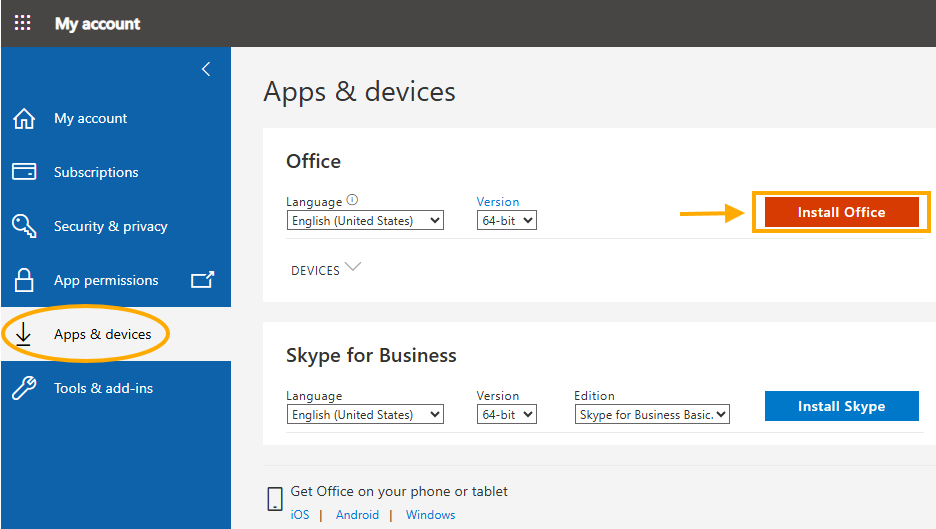Viewport: 936px width, 529px height.
Task: Open the Office Language dropdown
Action: pos(365,221)
